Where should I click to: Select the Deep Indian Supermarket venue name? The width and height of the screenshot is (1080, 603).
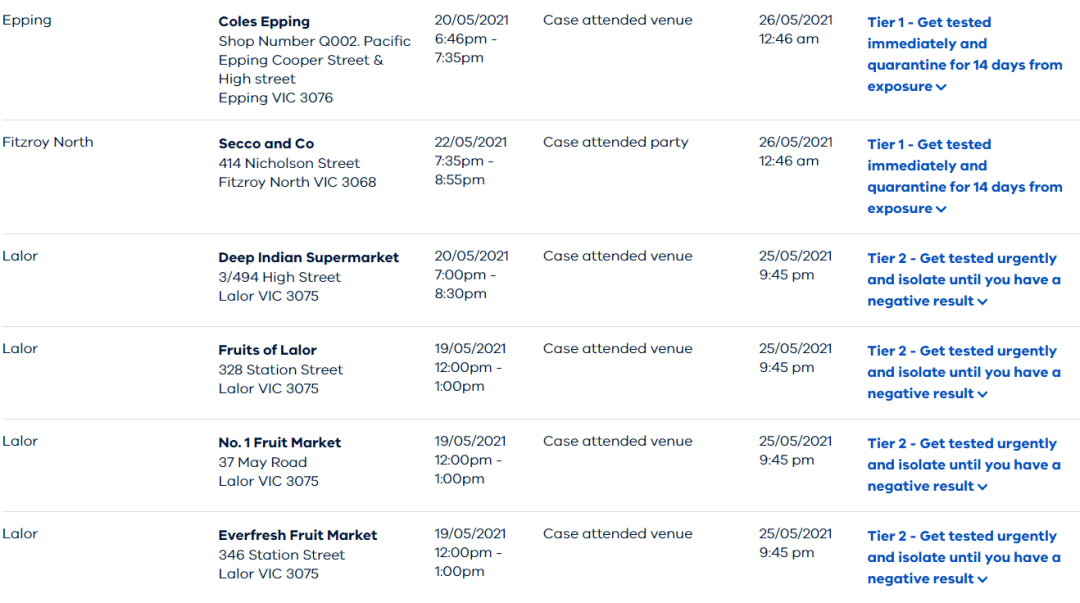click(309, 258)
